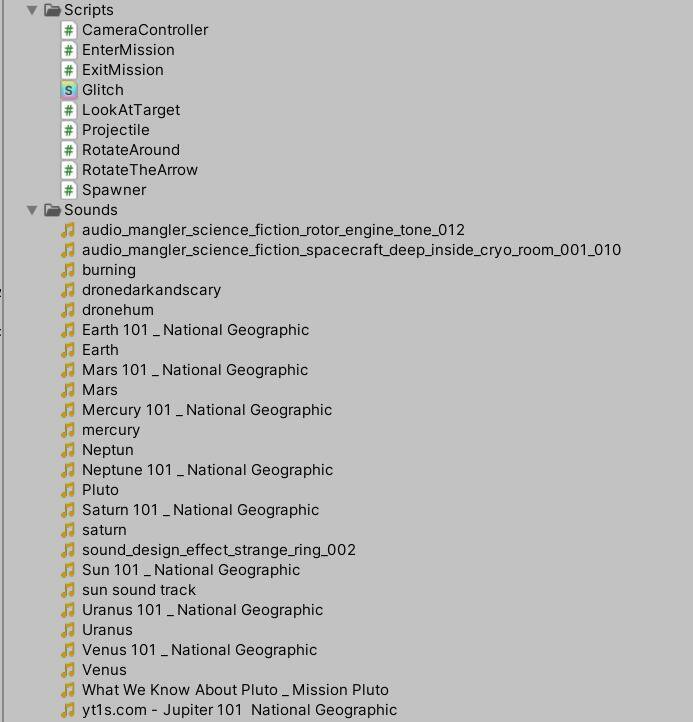Select the Sounds folder label
This screenshot has height=722, width=693.
click(x=91, y=210)
